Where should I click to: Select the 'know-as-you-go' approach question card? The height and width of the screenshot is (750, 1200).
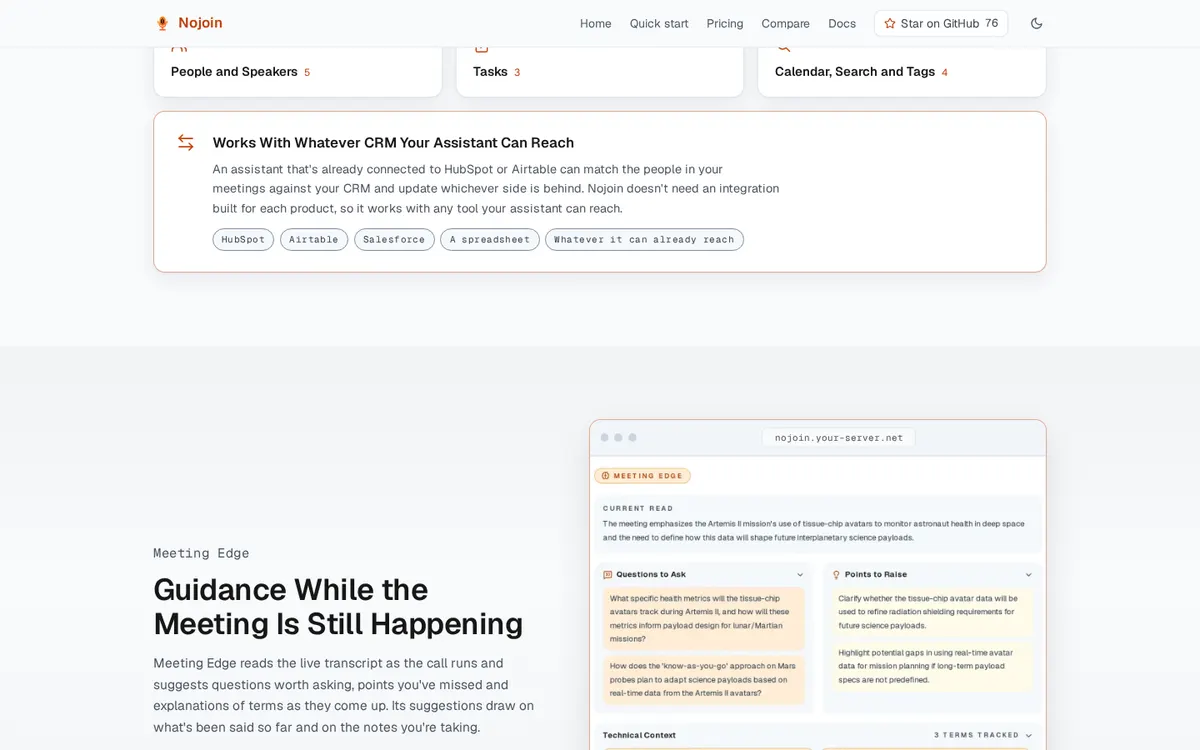point(704,679)
